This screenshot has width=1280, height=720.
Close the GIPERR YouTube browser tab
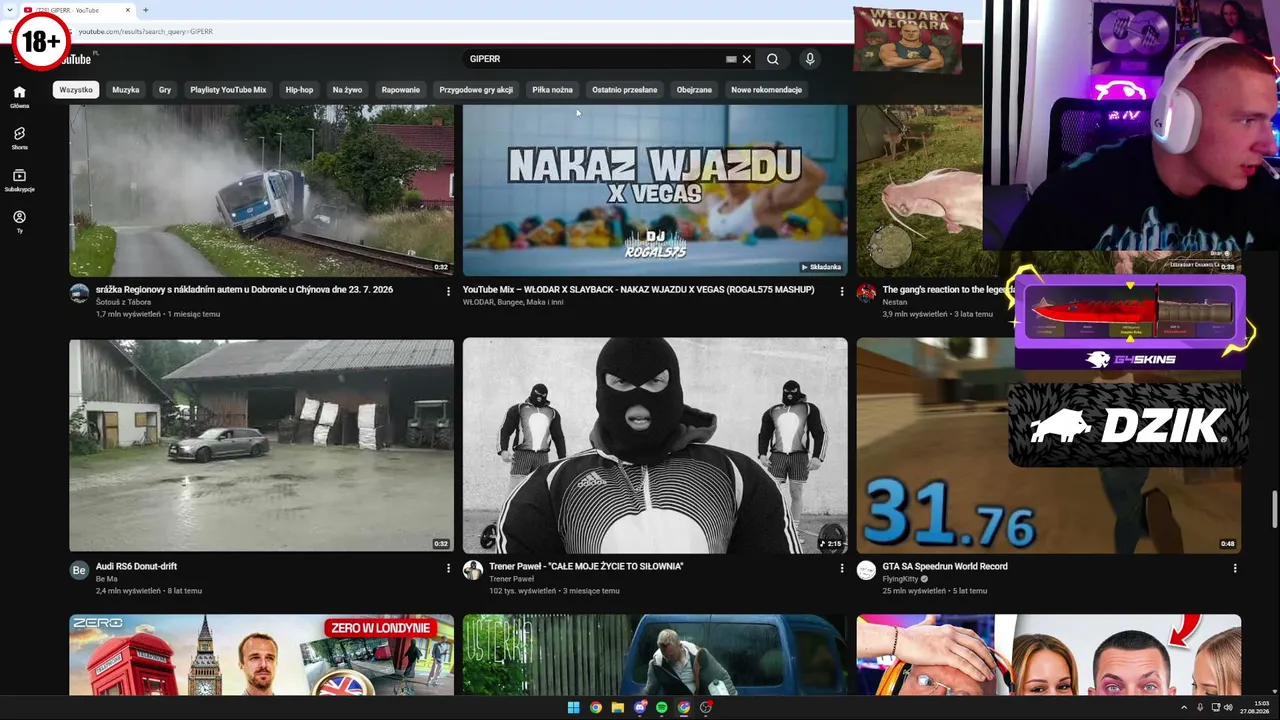(128, 10)
